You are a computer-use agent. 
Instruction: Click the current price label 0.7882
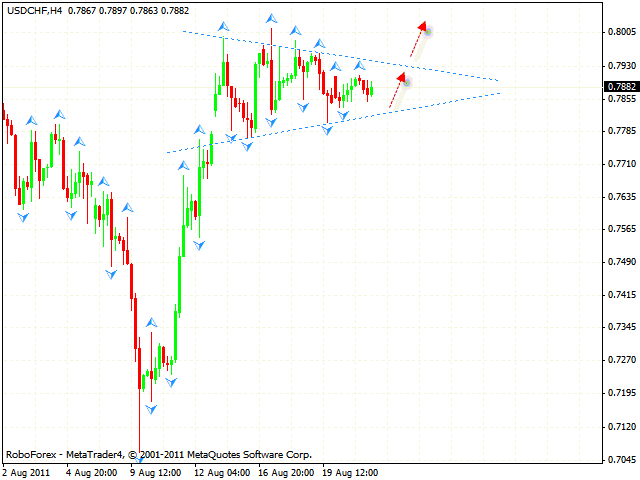621,87
